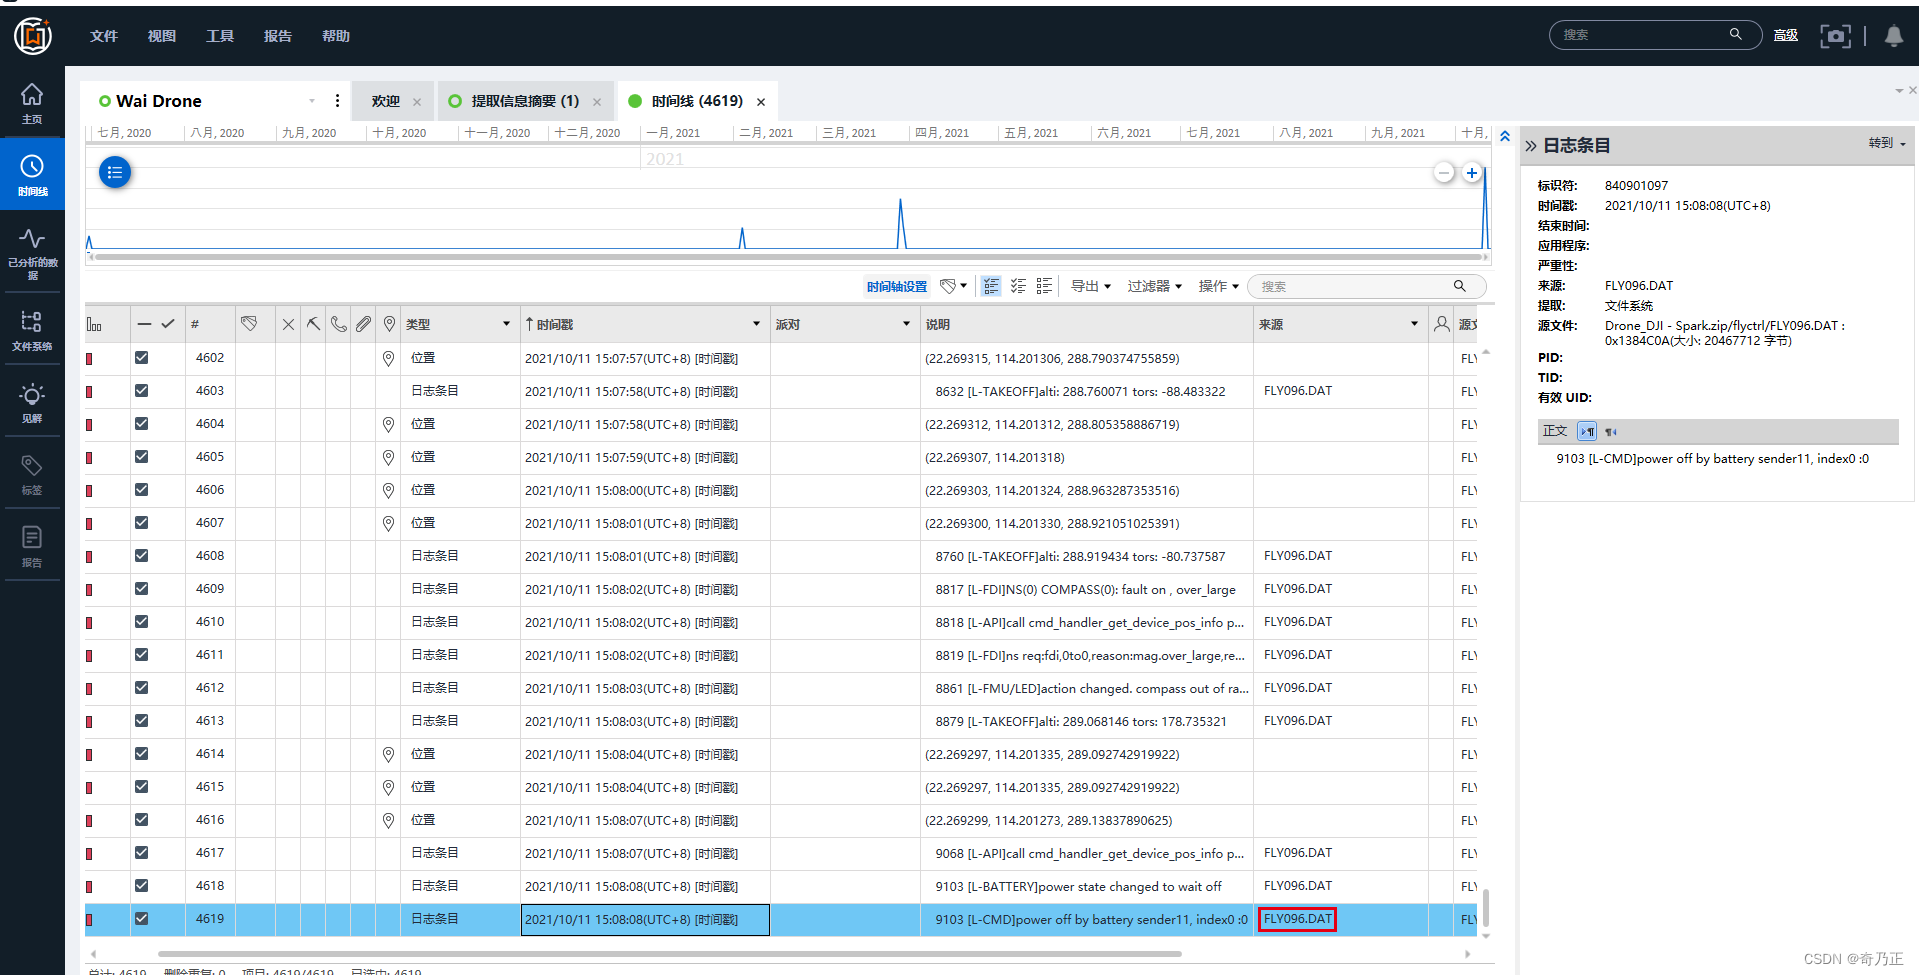This screenshot has width=1919, height=975.
Task: Open the 标签 tags sidebar icon
Action: (x=32, y=474)
